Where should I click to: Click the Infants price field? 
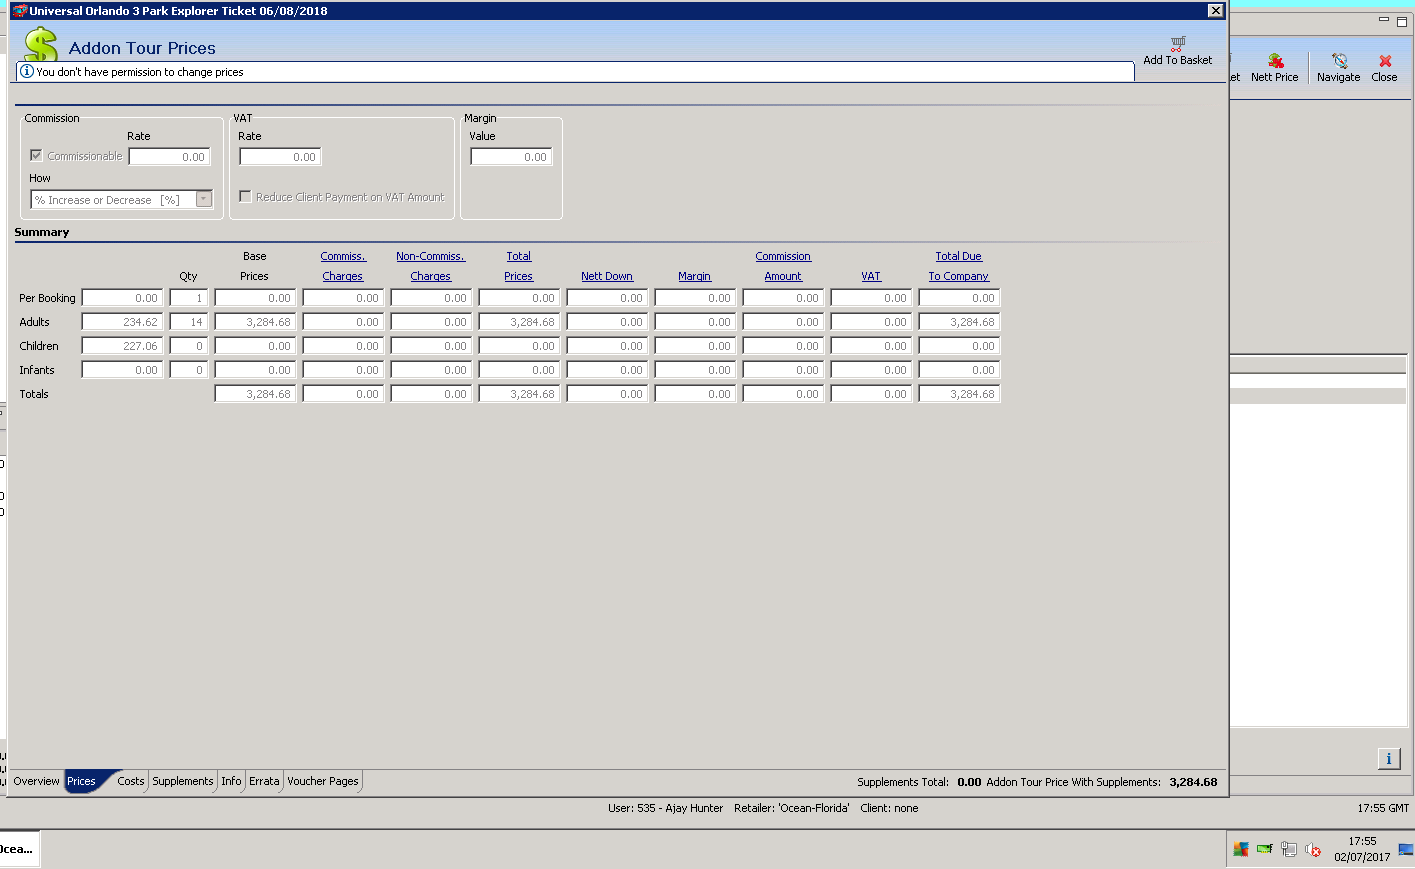[122, 370]
